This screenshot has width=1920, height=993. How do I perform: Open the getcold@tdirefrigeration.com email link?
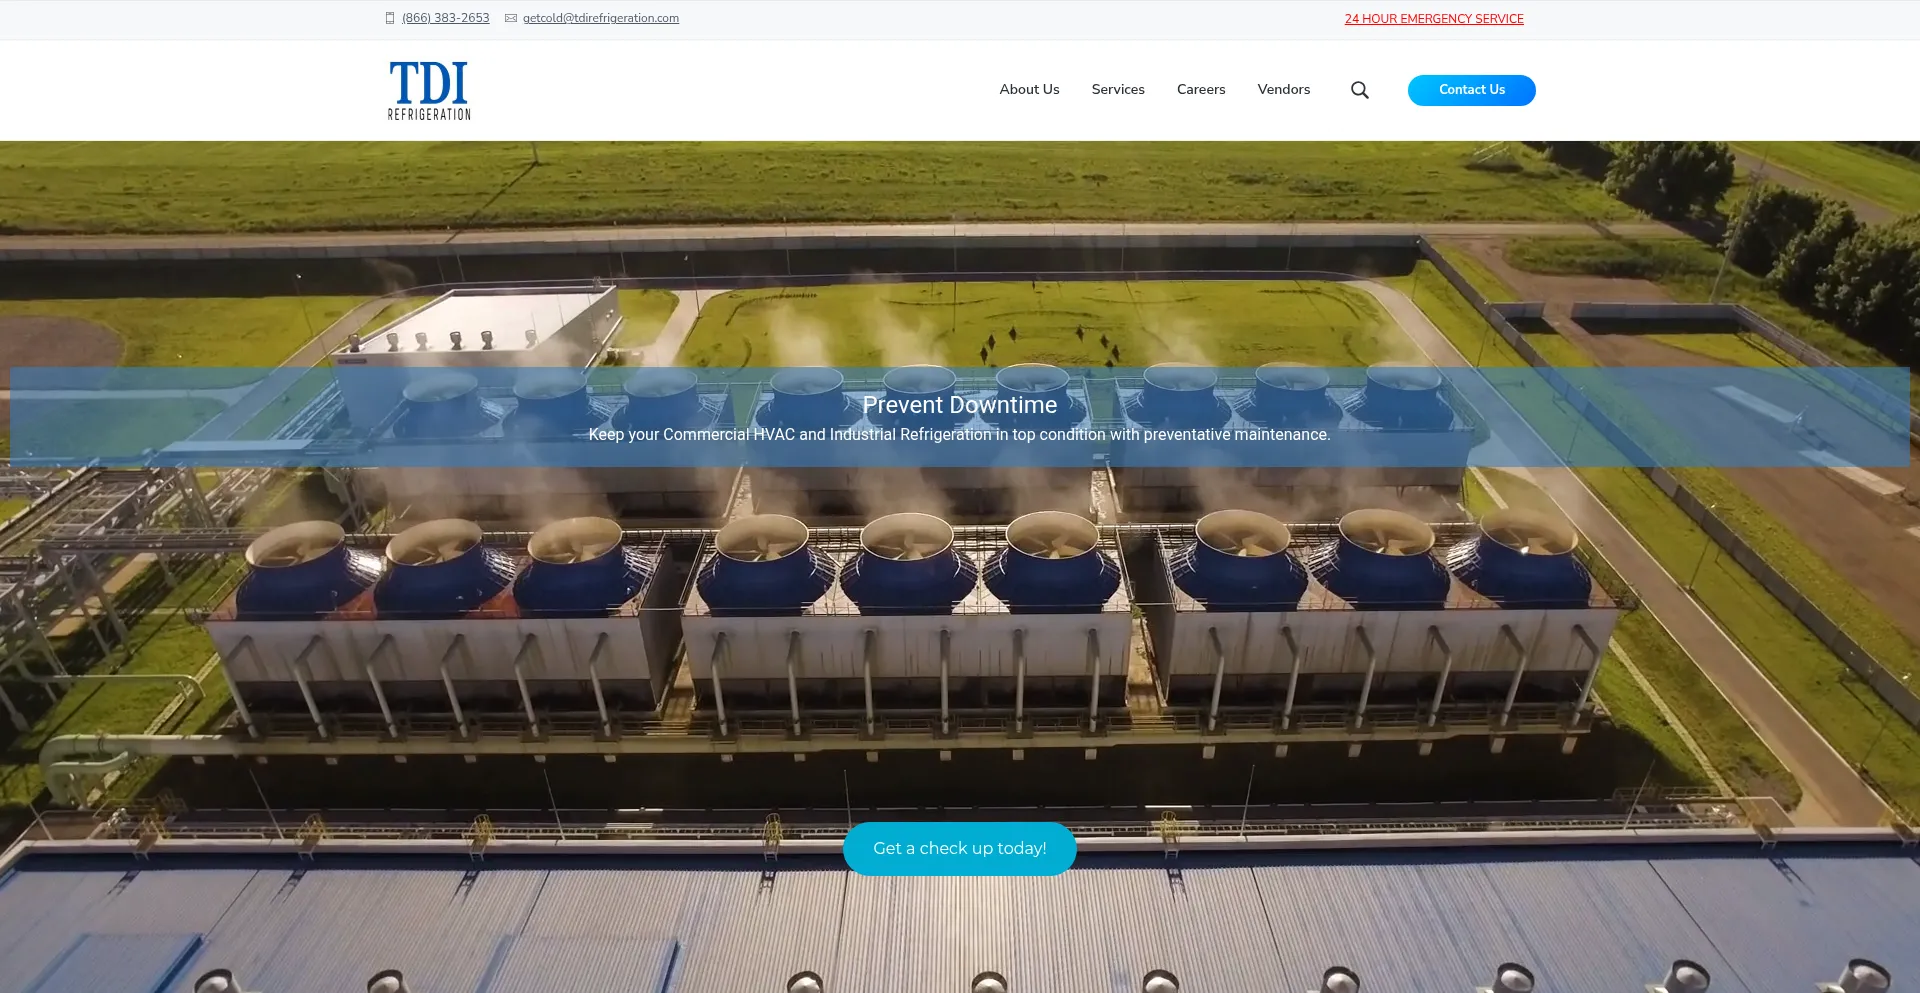600,18
